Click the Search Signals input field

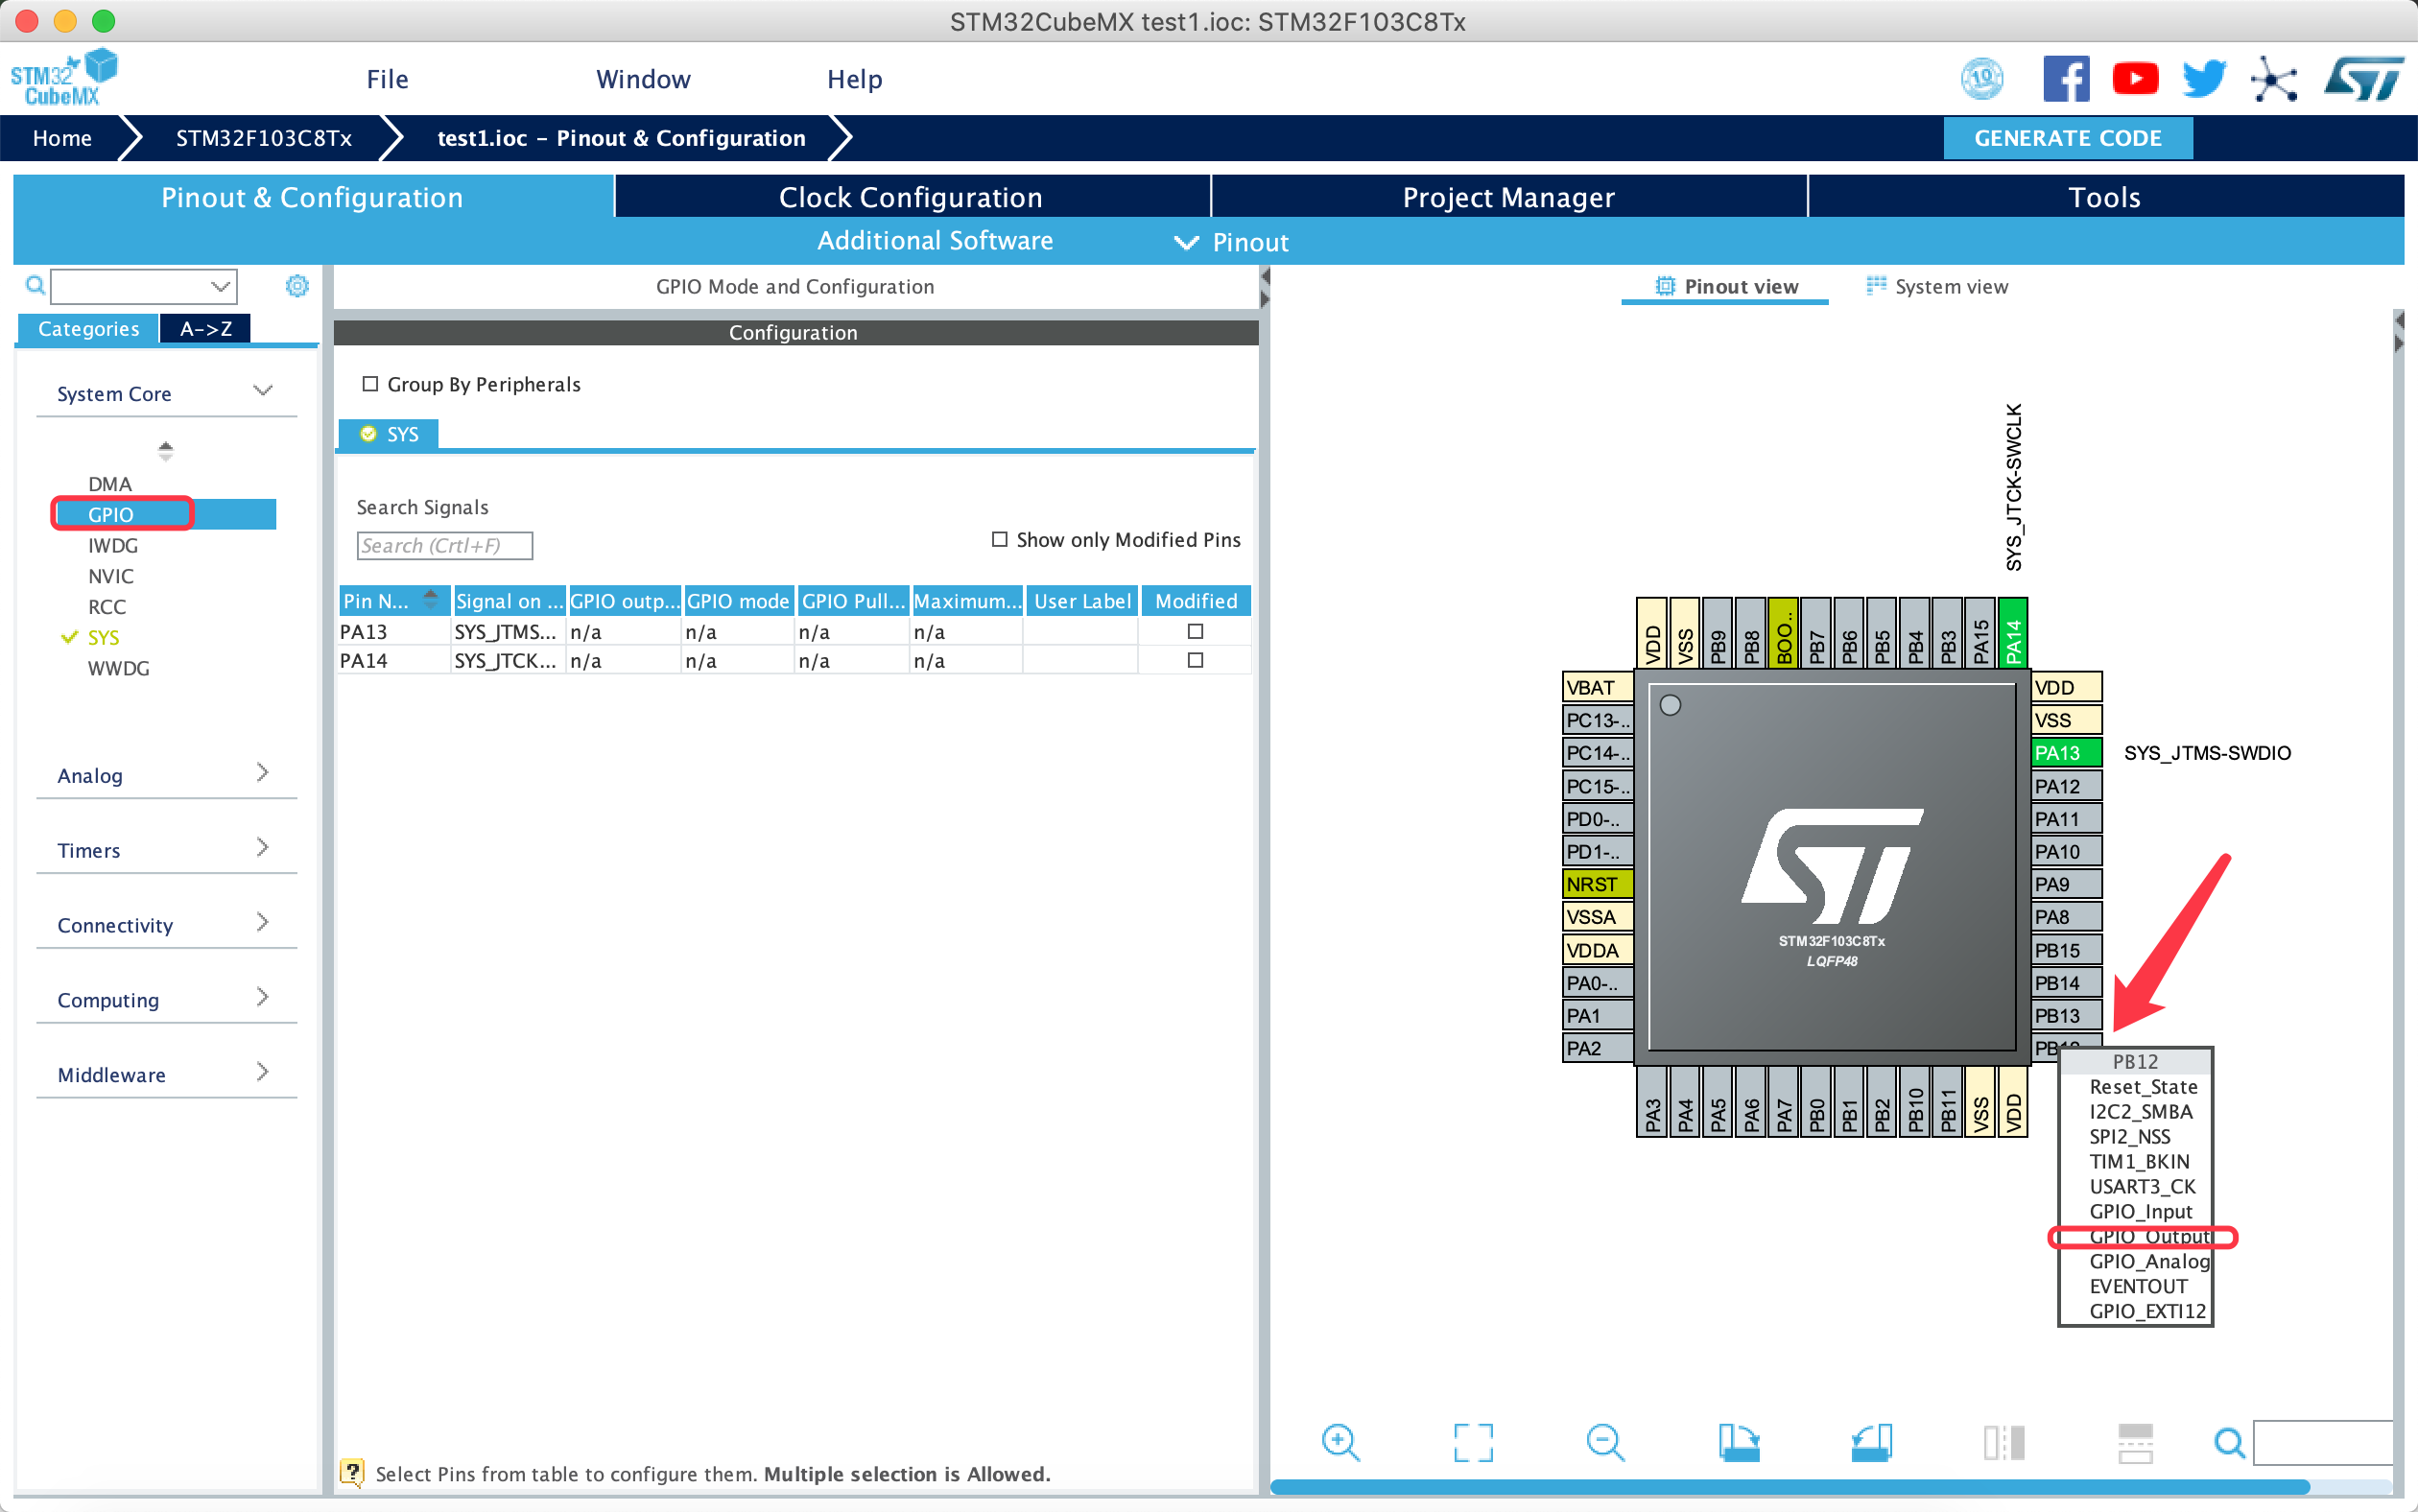(444, 546)
